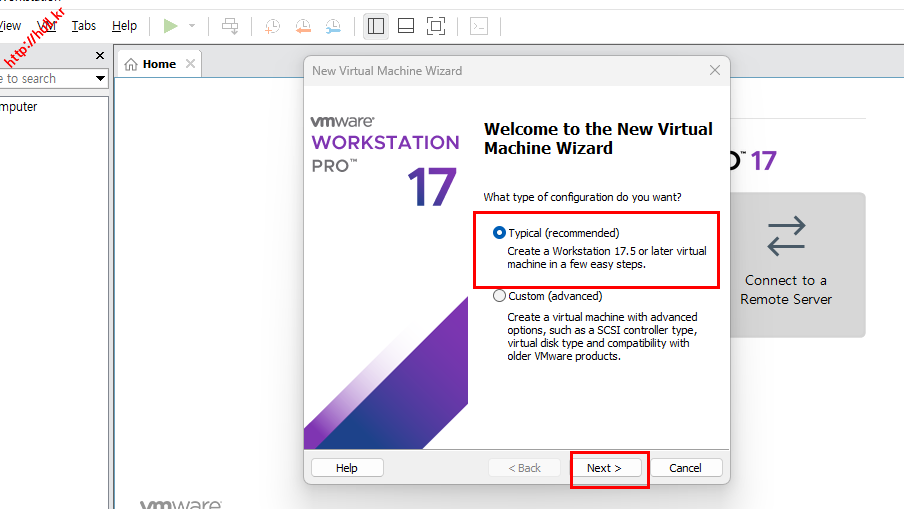Viewport: 904px width, 509px height.
Task: Click the Home tab house icon
Action: coord(131,64)
